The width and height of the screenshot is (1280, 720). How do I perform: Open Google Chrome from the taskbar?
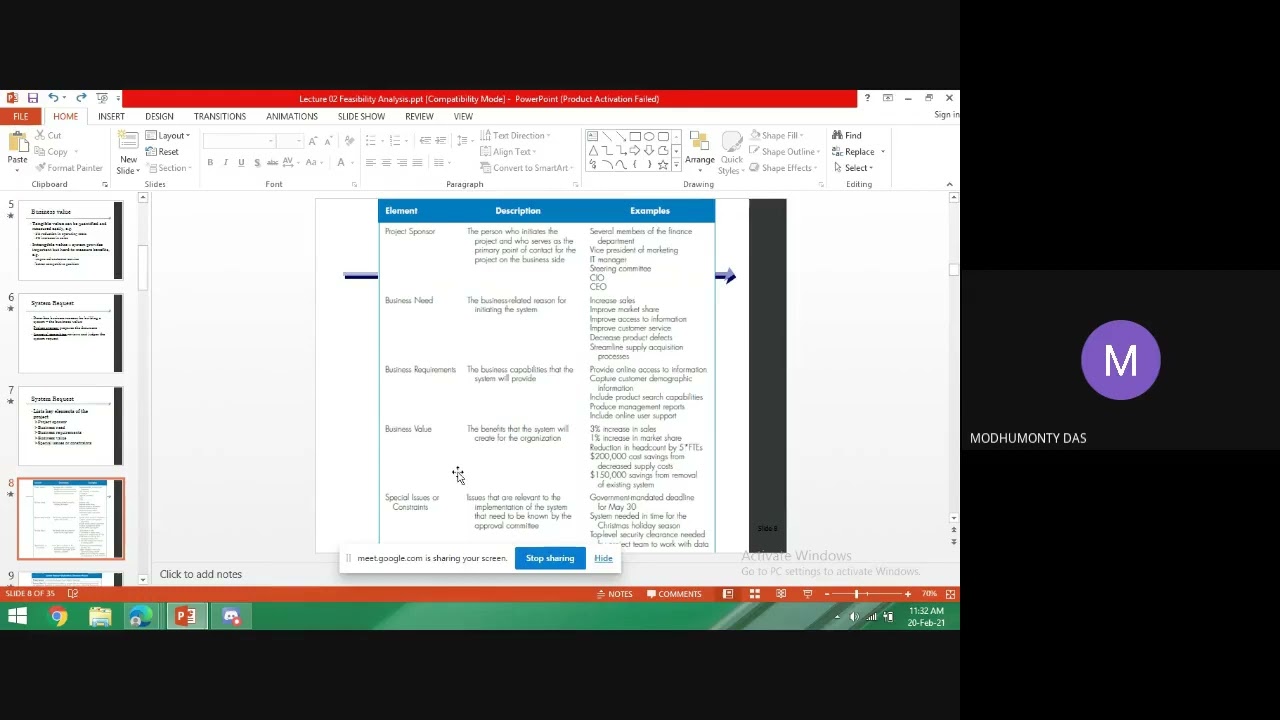pos(58,617)
